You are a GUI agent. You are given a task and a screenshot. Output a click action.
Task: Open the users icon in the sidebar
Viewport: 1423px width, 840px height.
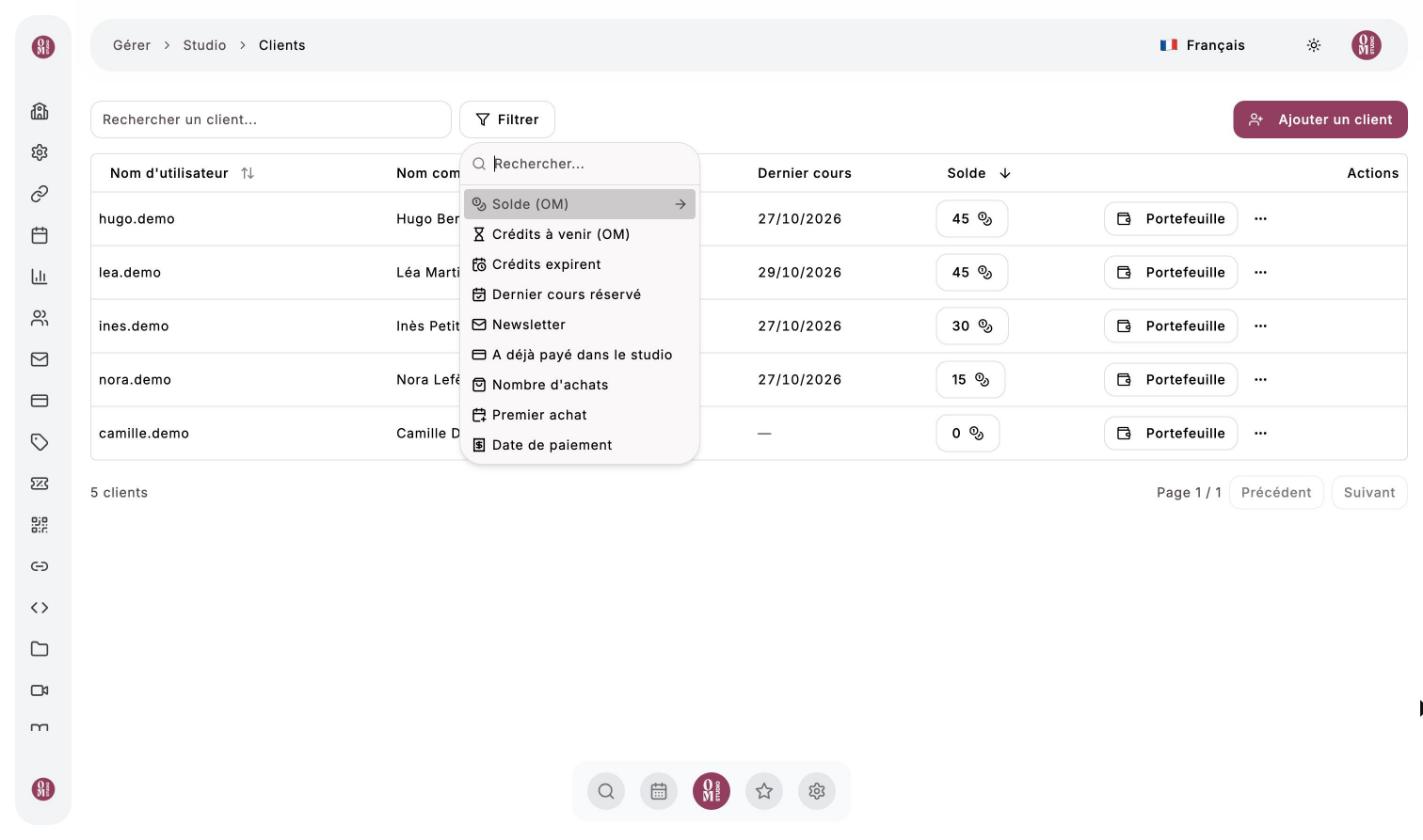coord(40,318)
